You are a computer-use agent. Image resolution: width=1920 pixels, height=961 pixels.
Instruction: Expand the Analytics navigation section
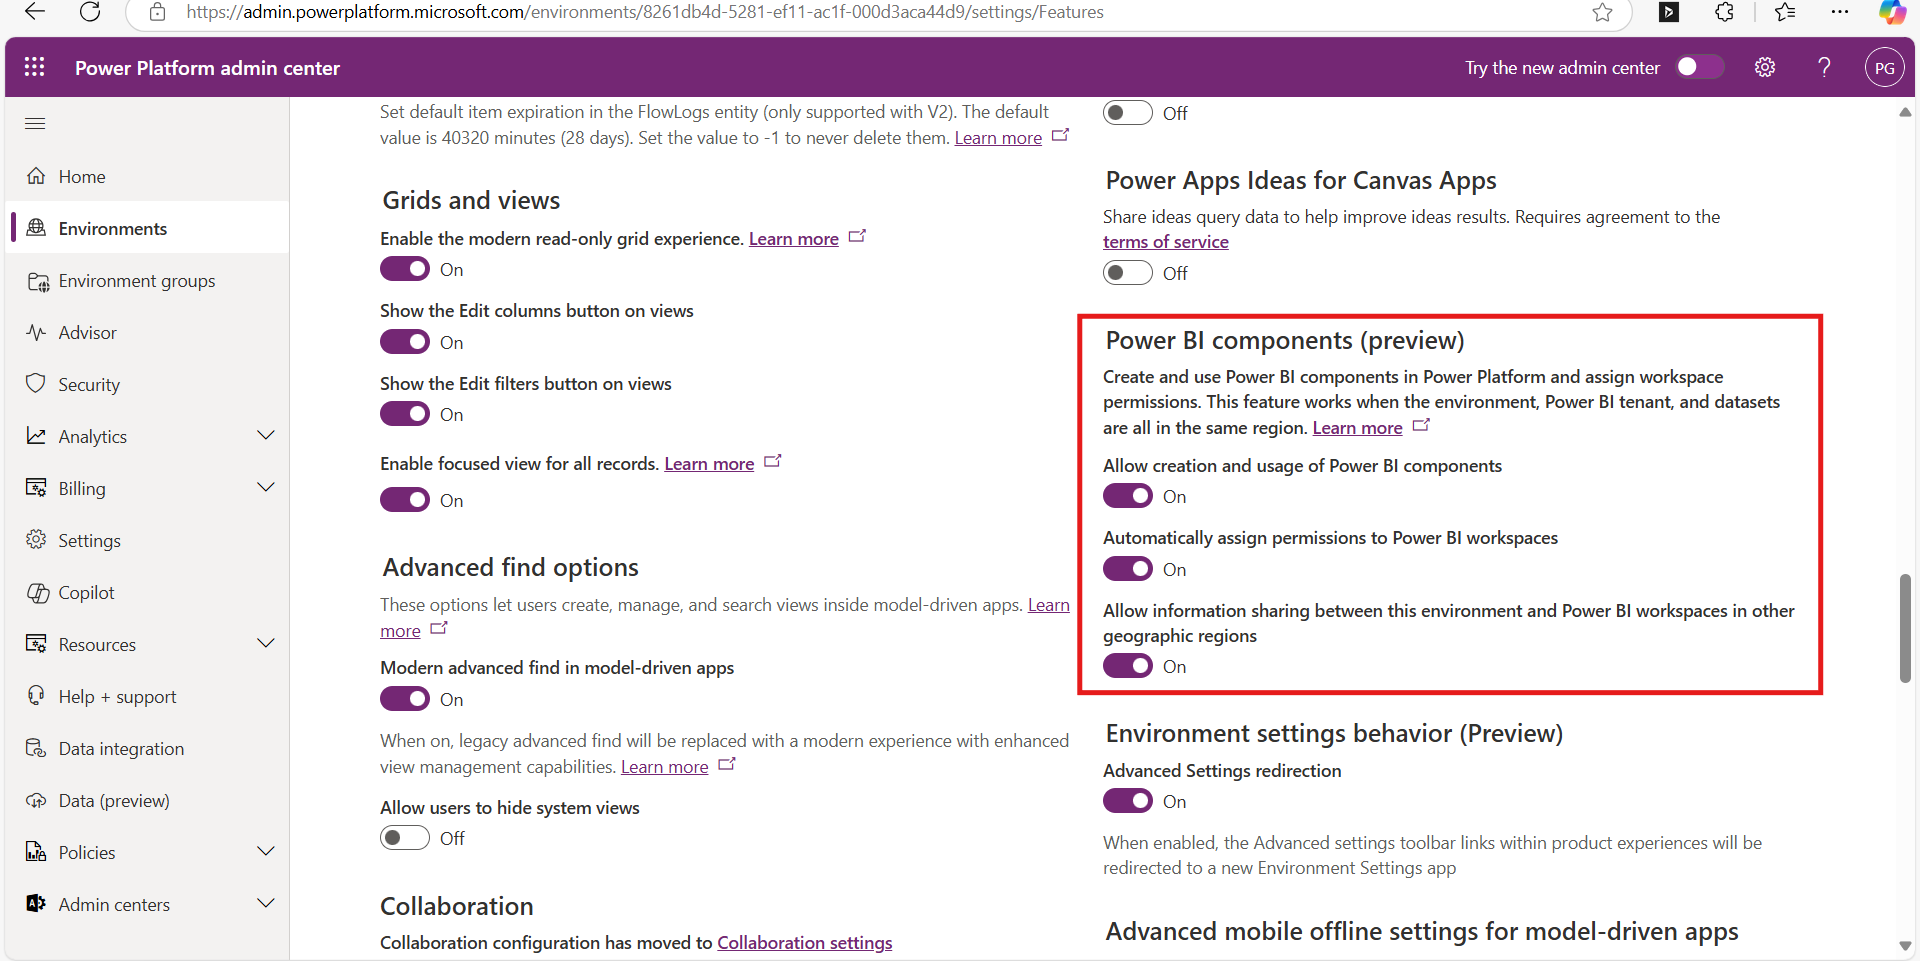coord(266,436)
